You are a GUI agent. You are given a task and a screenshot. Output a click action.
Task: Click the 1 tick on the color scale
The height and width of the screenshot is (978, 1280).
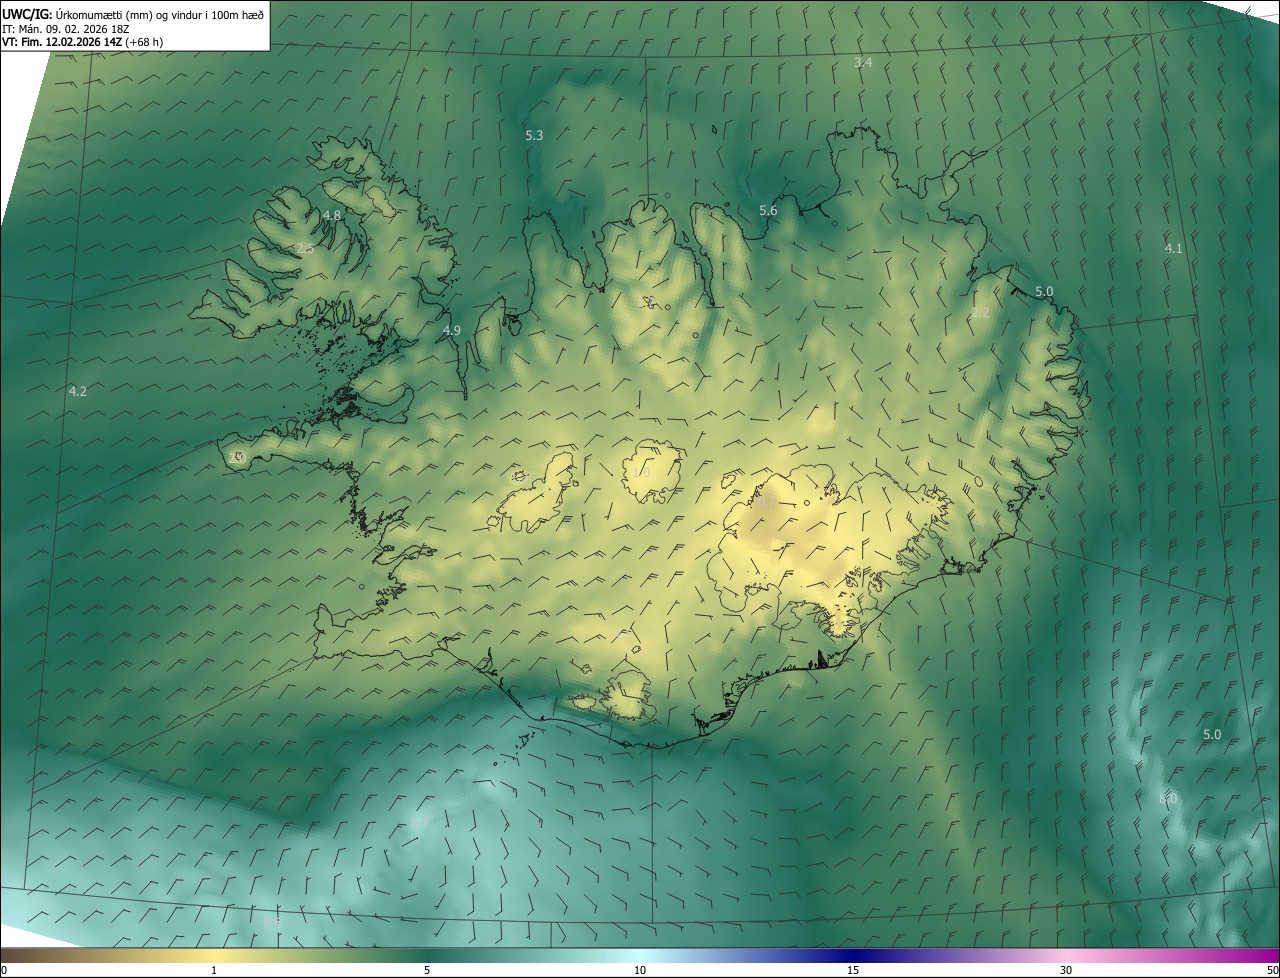214,970
